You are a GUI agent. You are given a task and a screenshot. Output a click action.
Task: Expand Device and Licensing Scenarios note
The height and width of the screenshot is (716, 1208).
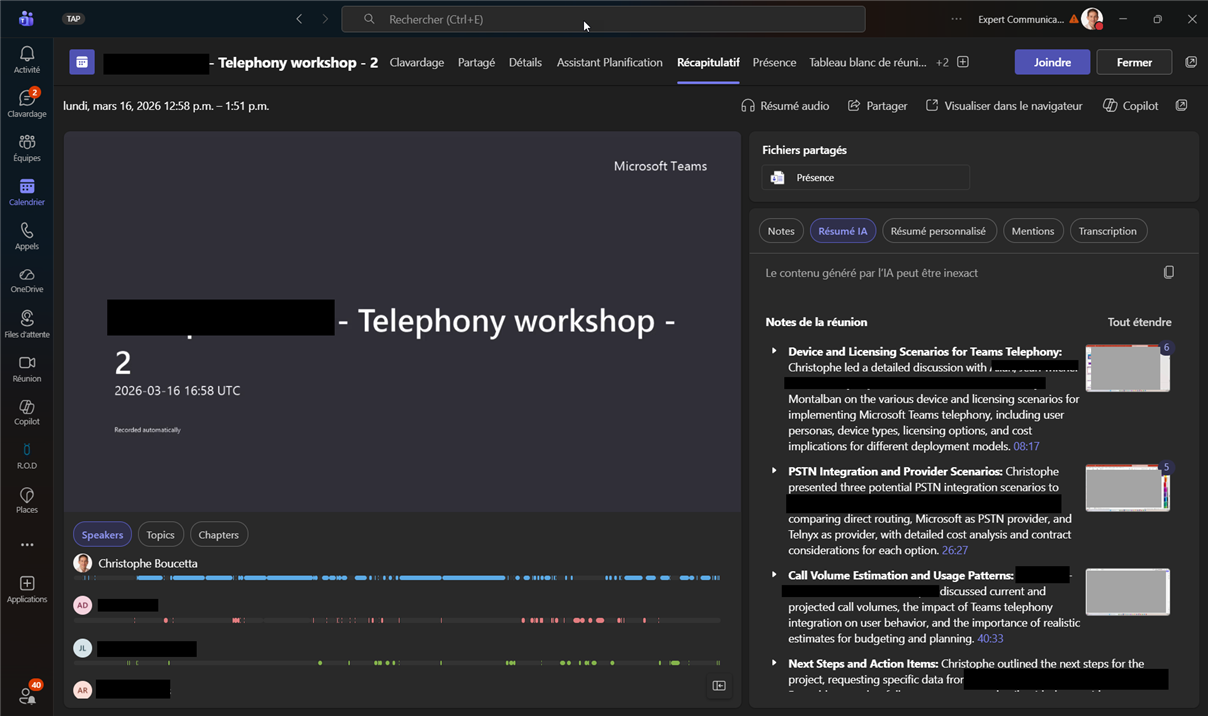click(774, 351)
